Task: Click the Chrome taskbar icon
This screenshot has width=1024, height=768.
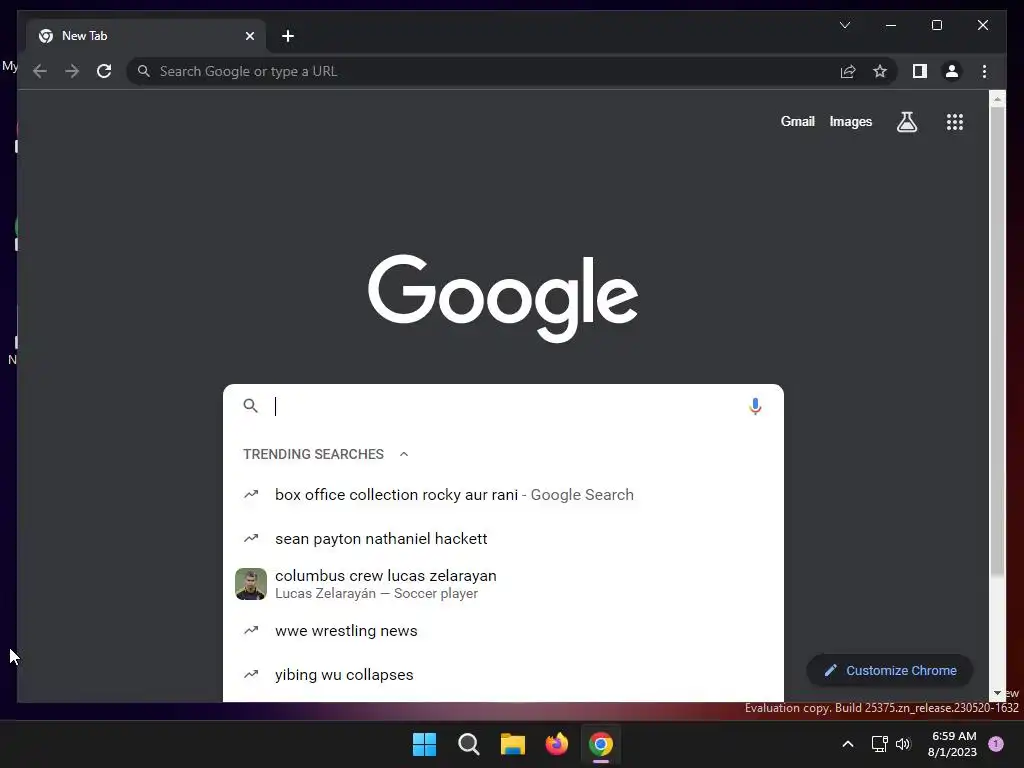Action: [601, 744]
